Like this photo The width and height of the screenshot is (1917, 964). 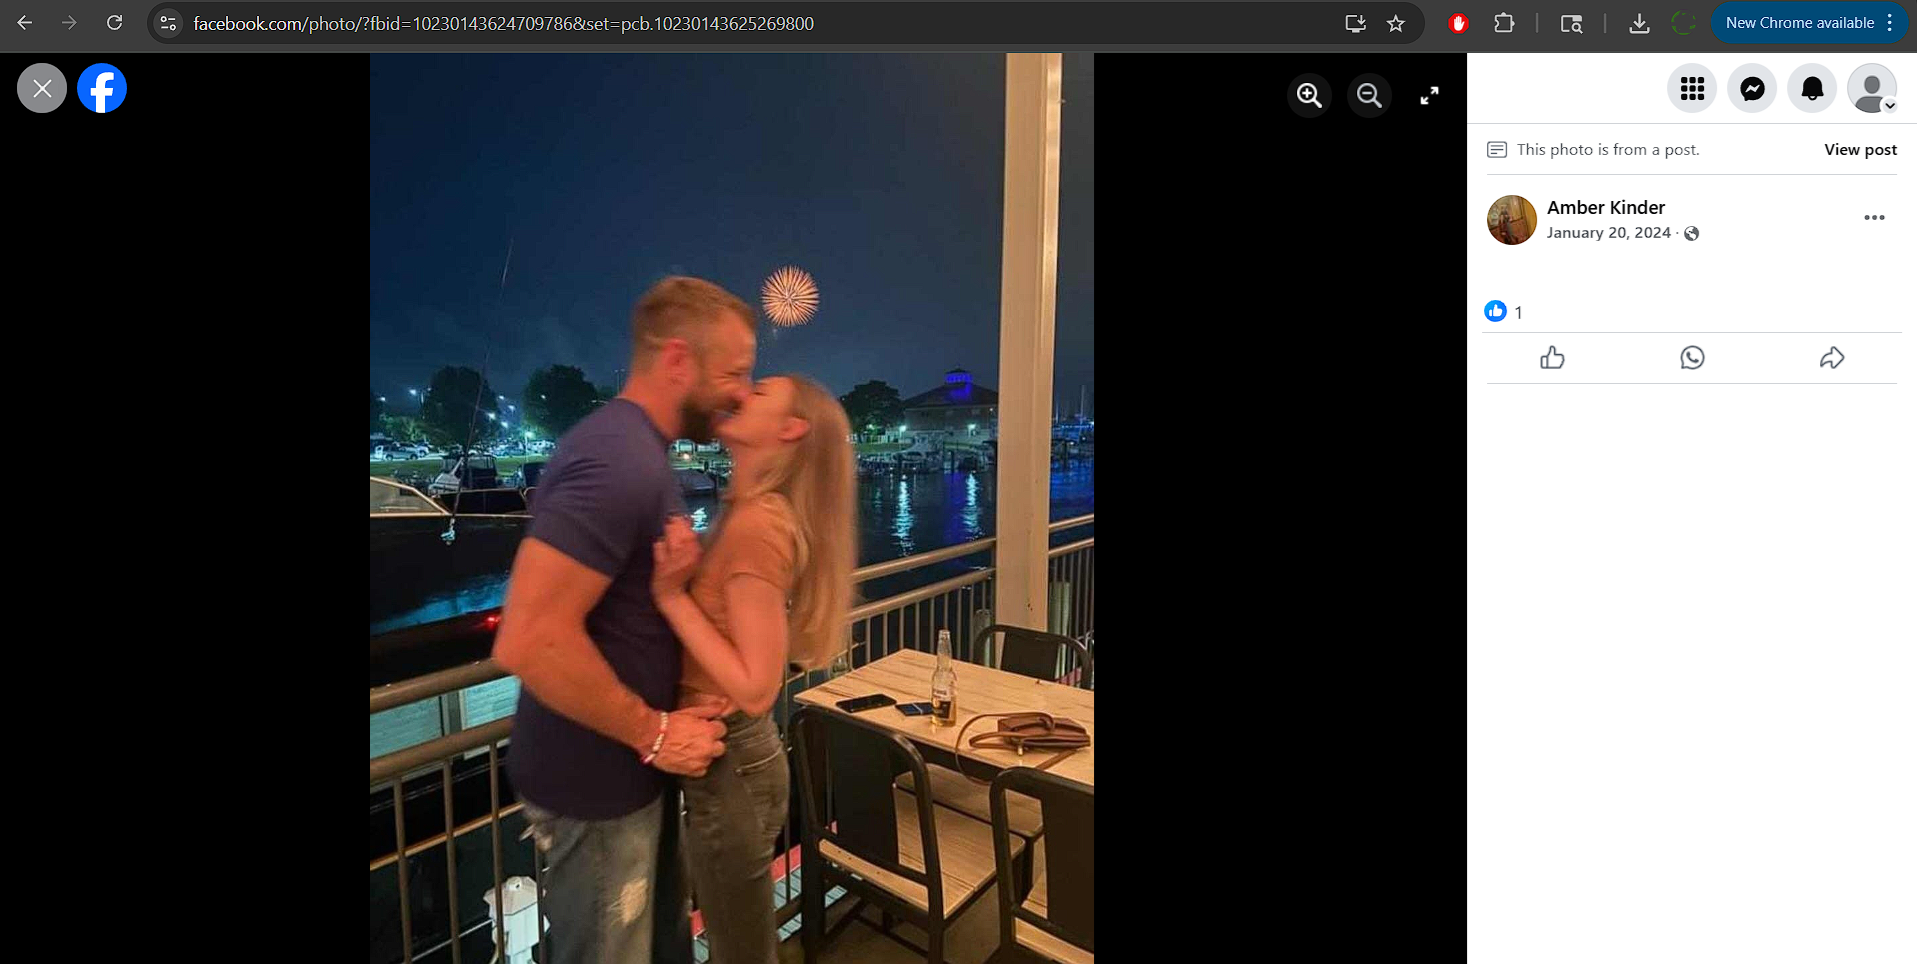click(x=1552, y=358)
